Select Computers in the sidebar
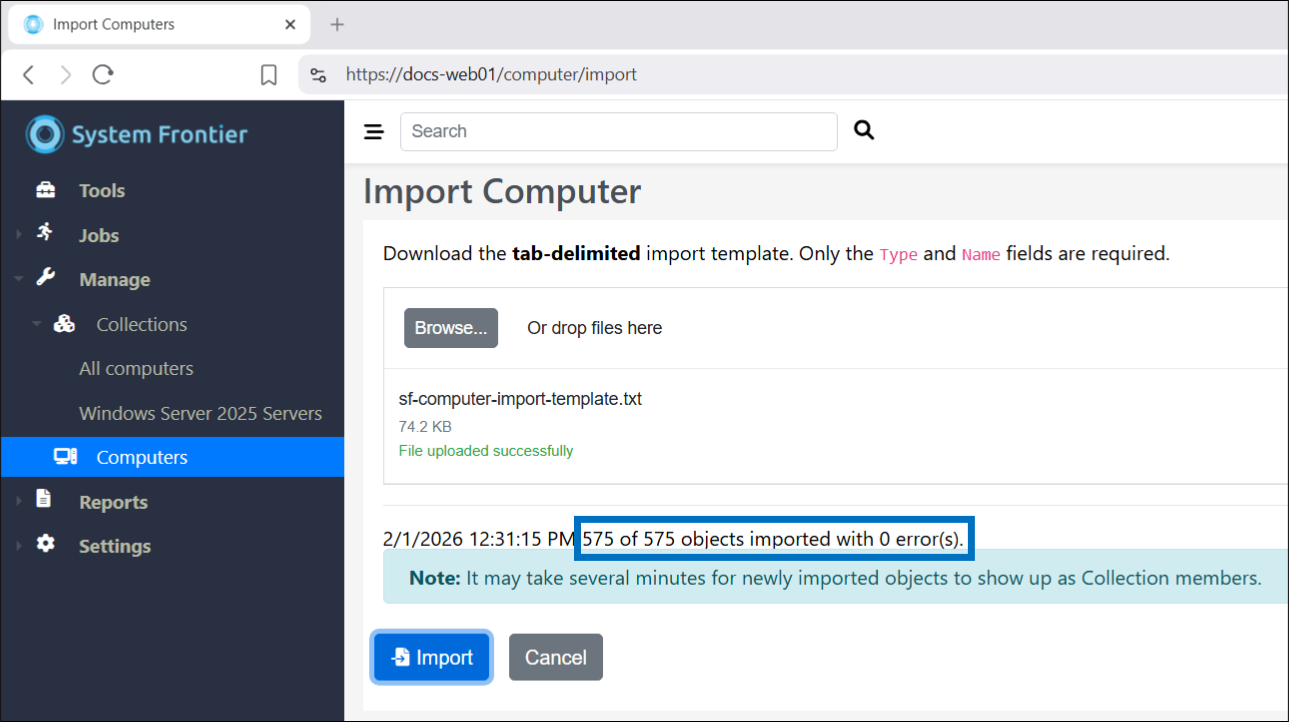Viewport: 1289px width, 722px height. click(x=141, y=458)
